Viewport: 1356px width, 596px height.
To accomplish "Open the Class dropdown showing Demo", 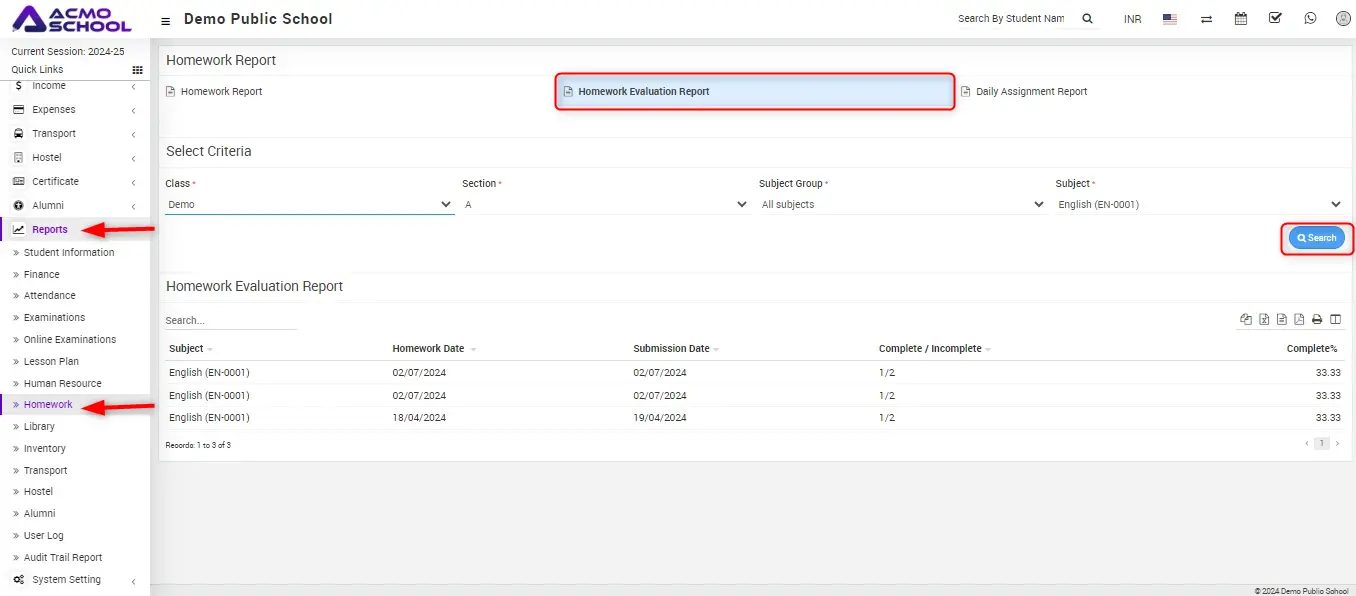I will tap(309, 204).
